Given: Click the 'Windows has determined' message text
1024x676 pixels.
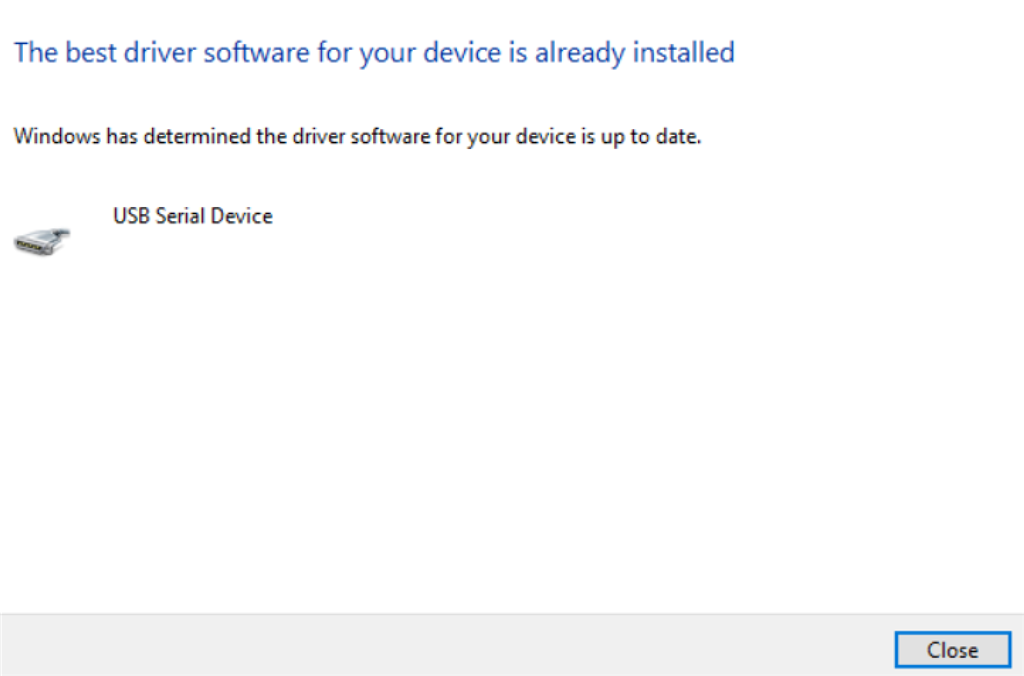Looking at the screenshot, I should [357, 137].
